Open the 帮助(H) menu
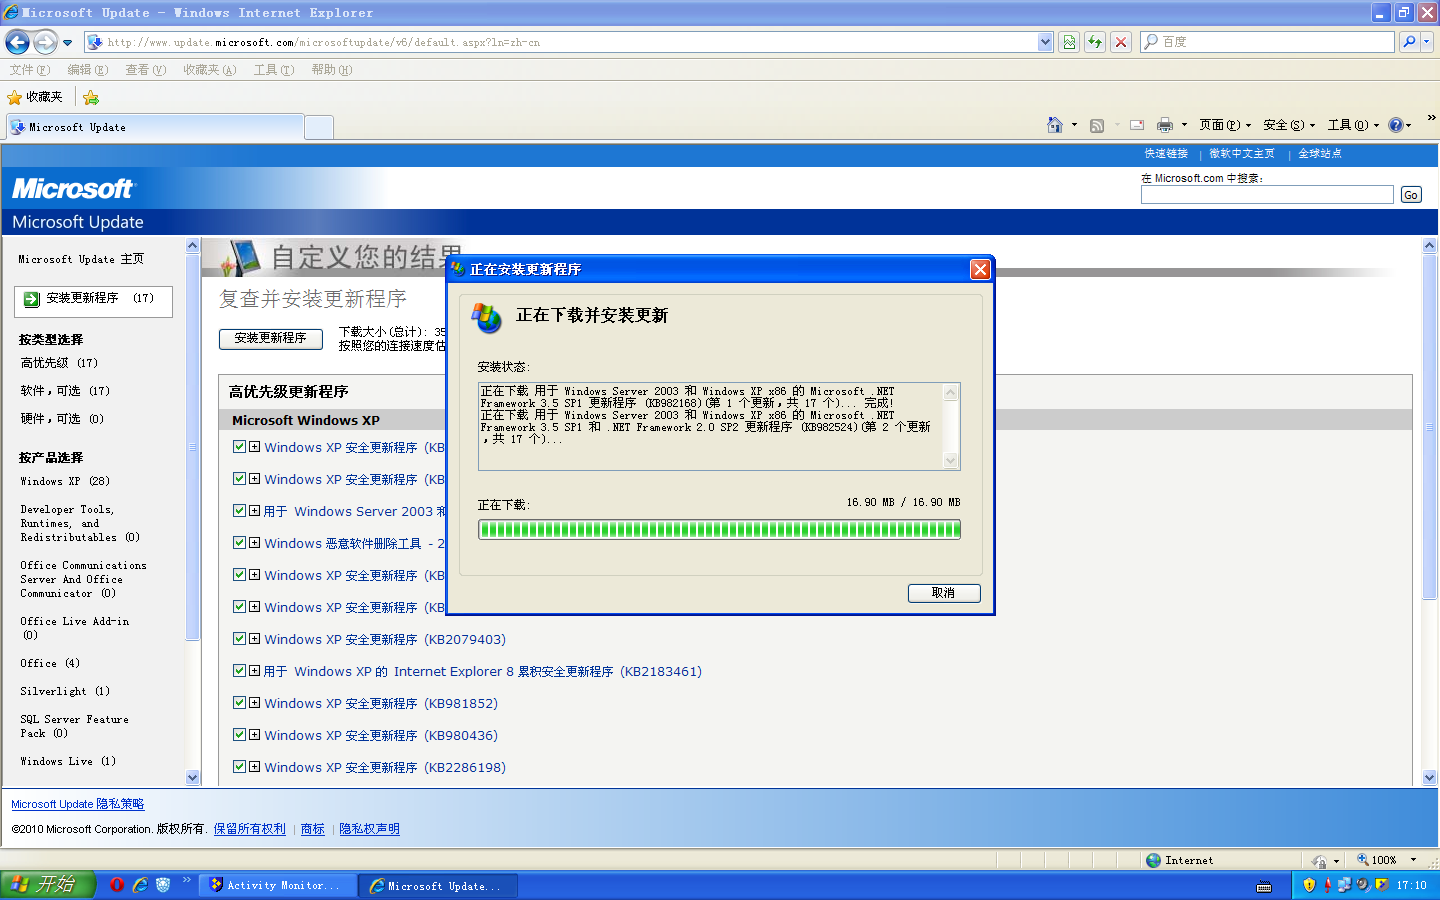Viewport: 1440px width, 900px height. point(332,70)
